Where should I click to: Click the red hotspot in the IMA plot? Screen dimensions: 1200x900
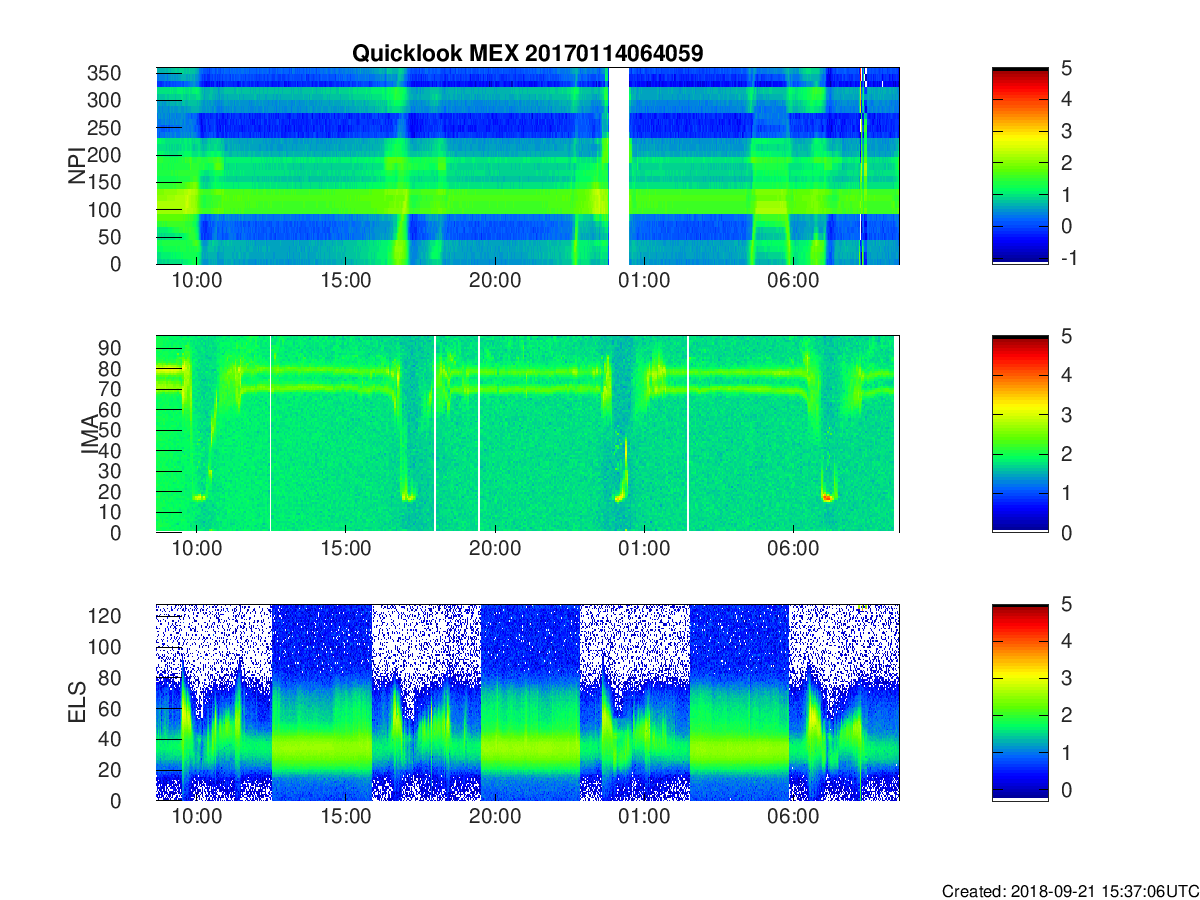click(x=827, y=496)
